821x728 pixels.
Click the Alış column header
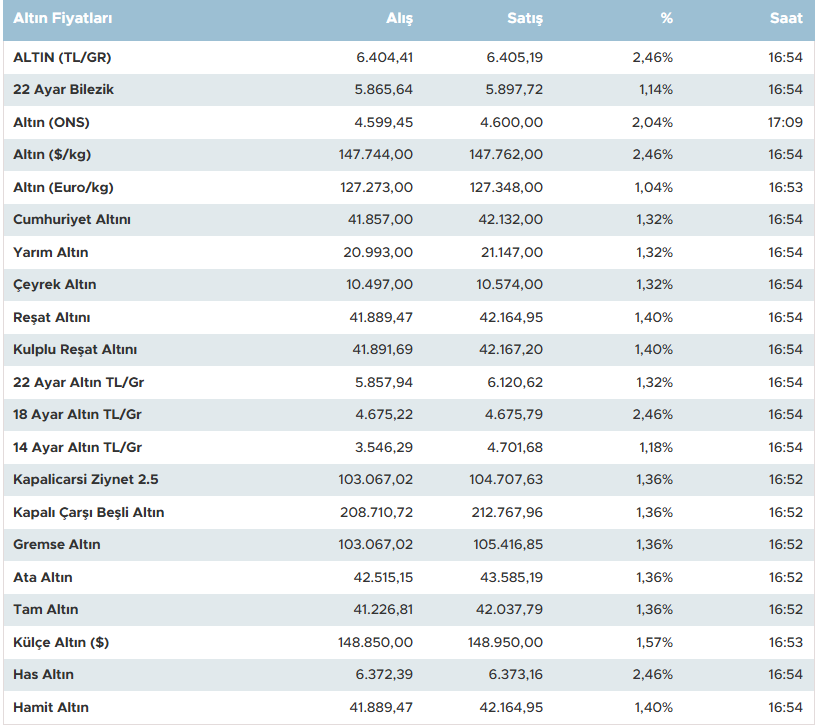click(x=399, y=19)
